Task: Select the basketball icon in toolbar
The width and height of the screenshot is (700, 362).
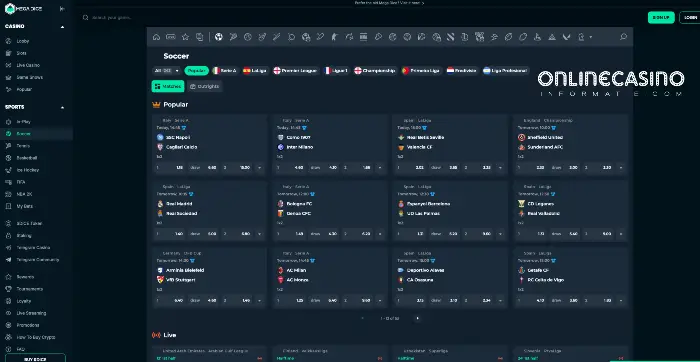Action: [x=248, y=37]
